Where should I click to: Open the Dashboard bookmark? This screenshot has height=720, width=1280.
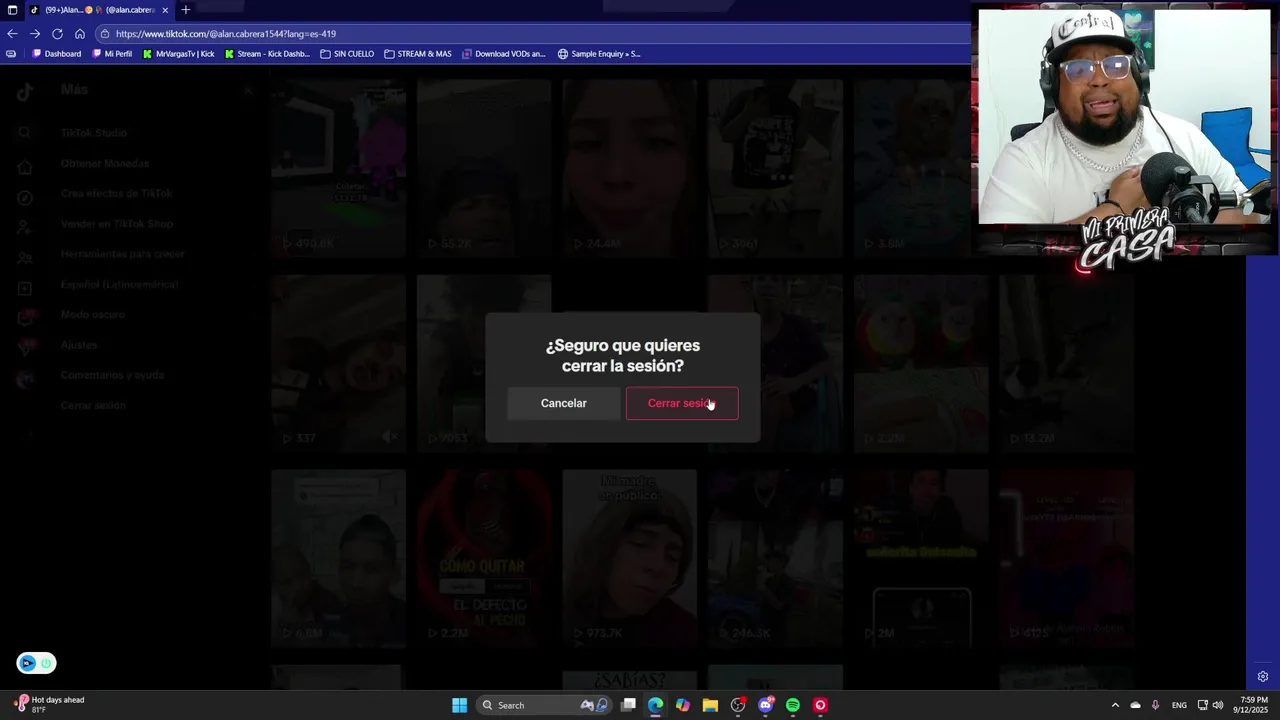tap(57, 54)
